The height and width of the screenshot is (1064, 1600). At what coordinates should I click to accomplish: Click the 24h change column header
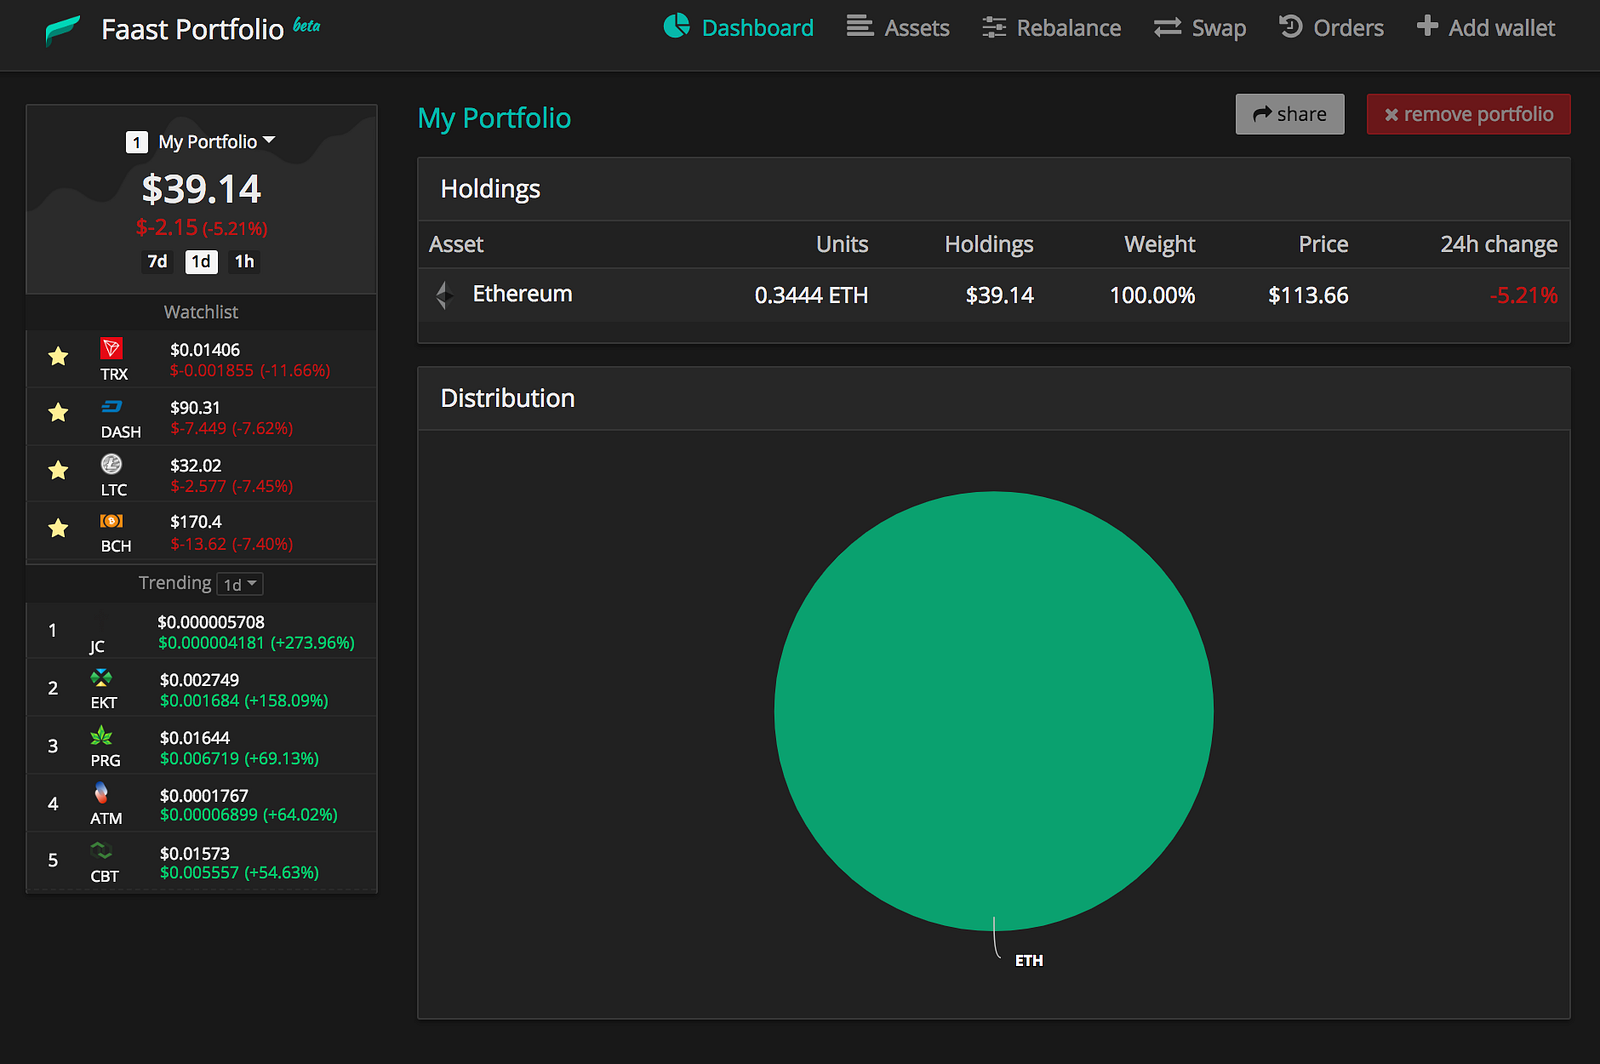tap(1499, 245)
